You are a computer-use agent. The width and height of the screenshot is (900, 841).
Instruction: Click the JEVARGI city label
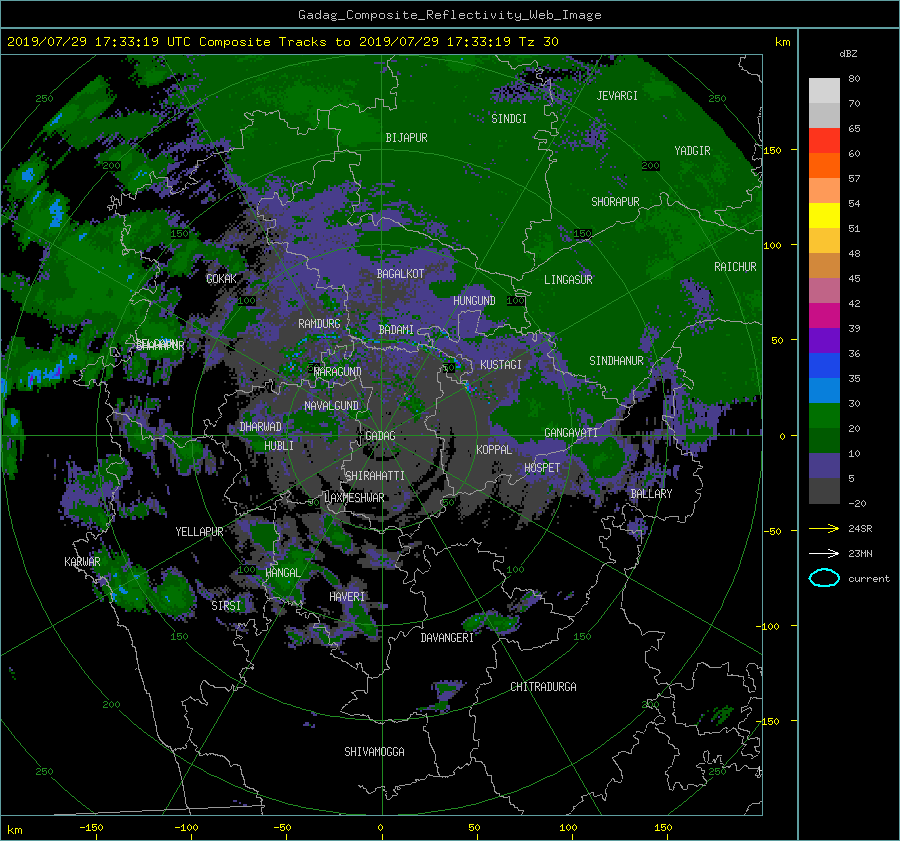(617, 96)
